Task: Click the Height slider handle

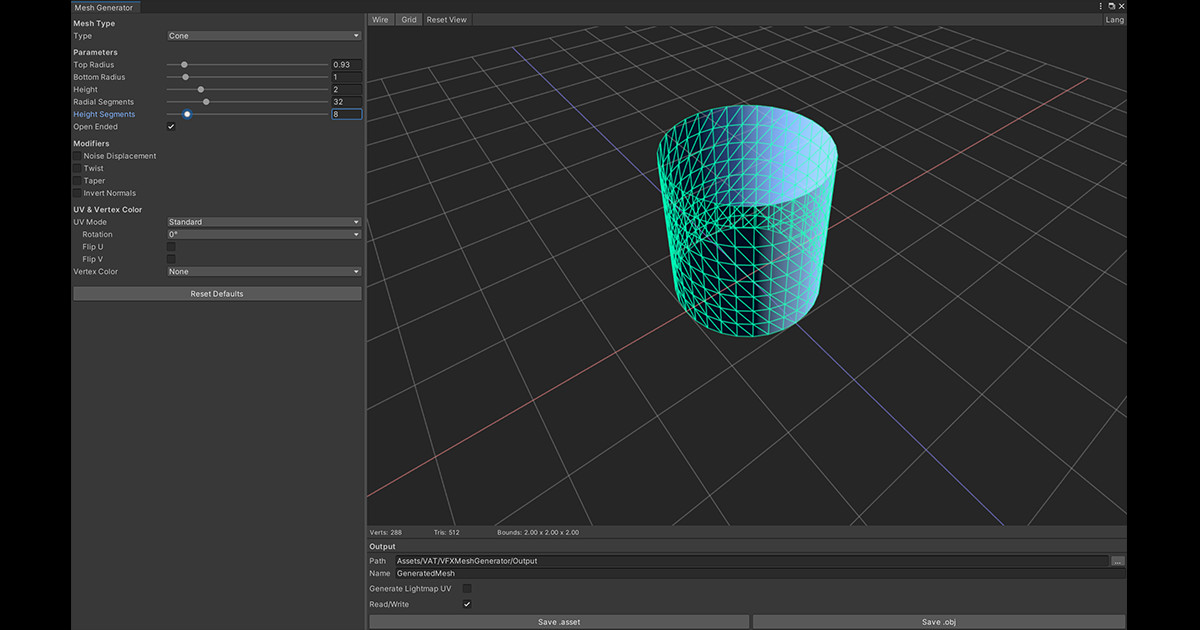Action: 201,89
